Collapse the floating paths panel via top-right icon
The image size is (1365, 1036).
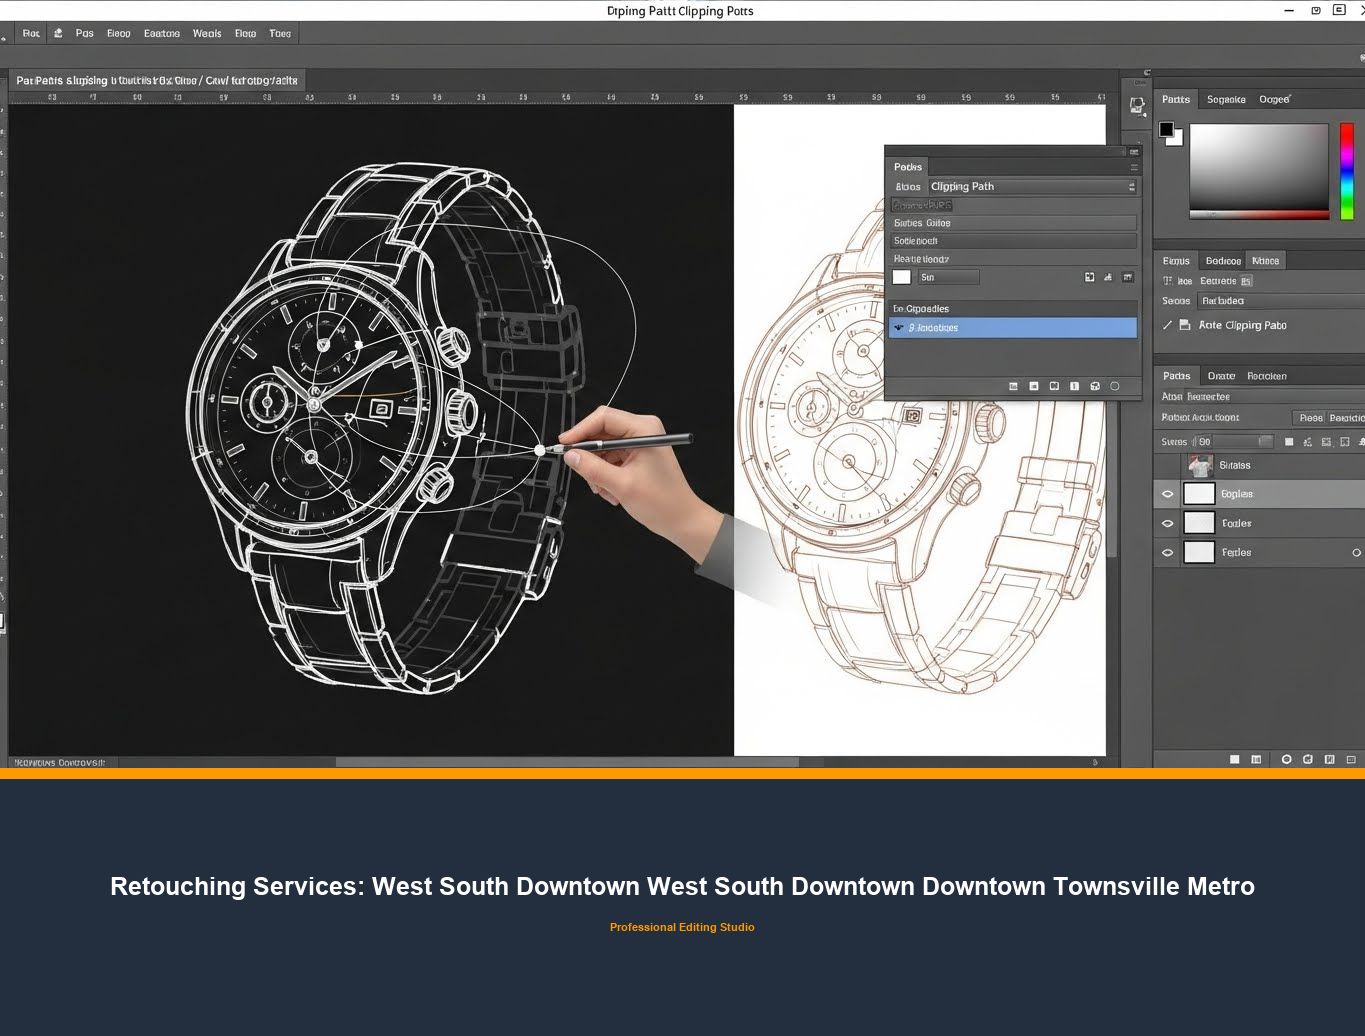pyautogui.click(x=1134, y=152)
